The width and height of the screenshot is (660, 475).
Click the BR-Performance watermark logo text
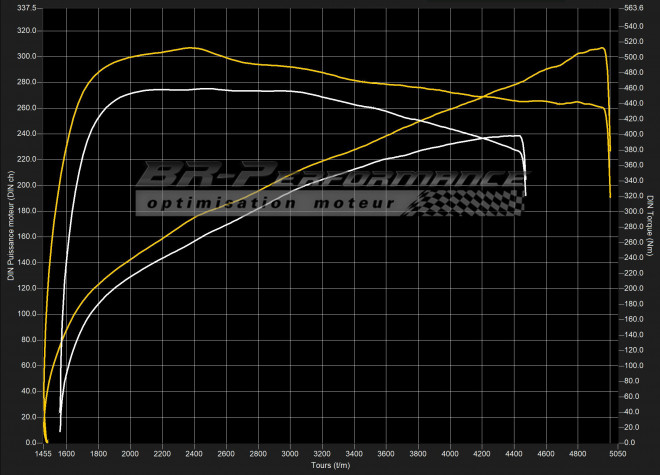point(330,178)
